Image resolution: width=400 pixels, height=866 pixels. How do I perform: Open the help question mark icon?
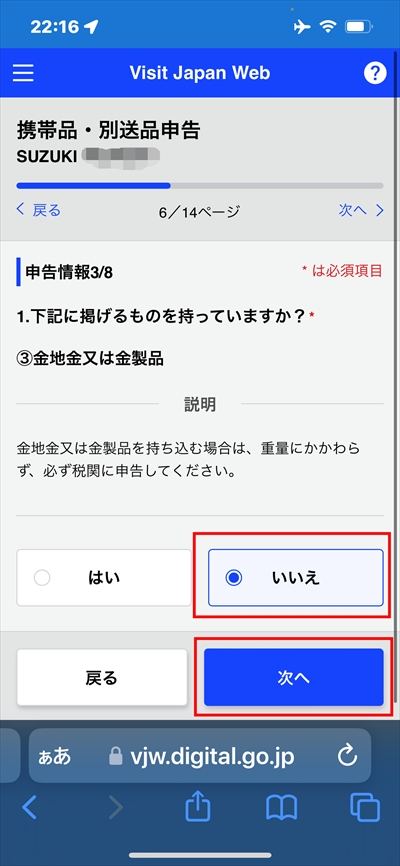[375, 73]
